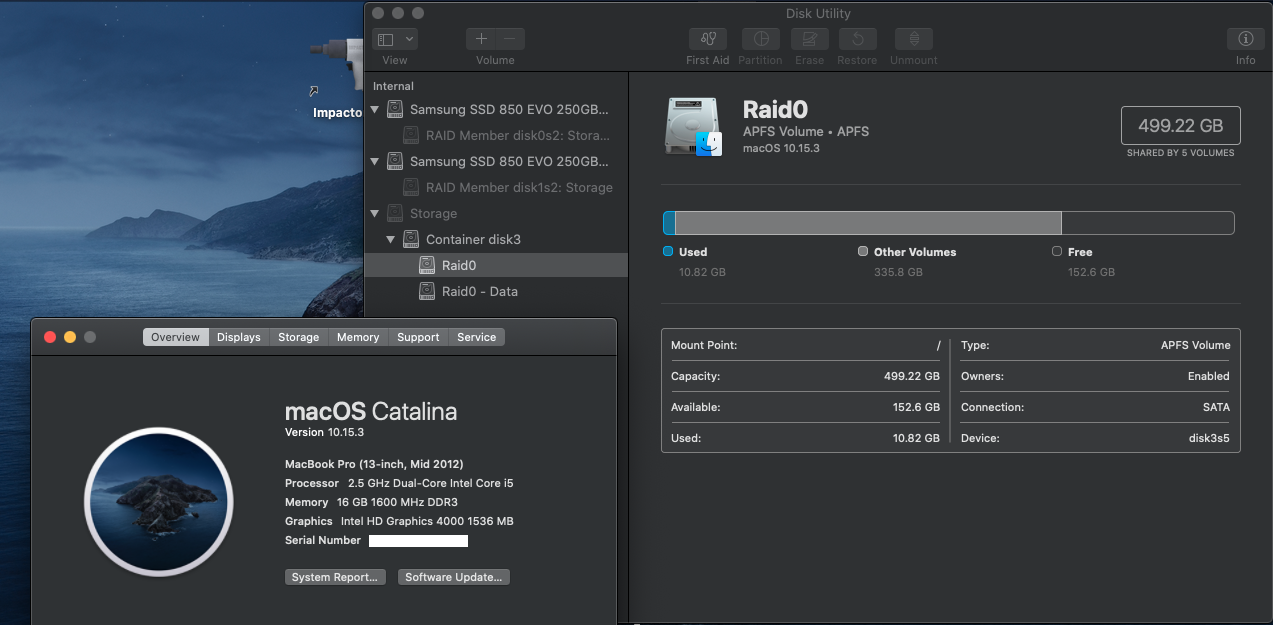
Task: Click the Unmount toolbar icon
Action: (914, 39)
